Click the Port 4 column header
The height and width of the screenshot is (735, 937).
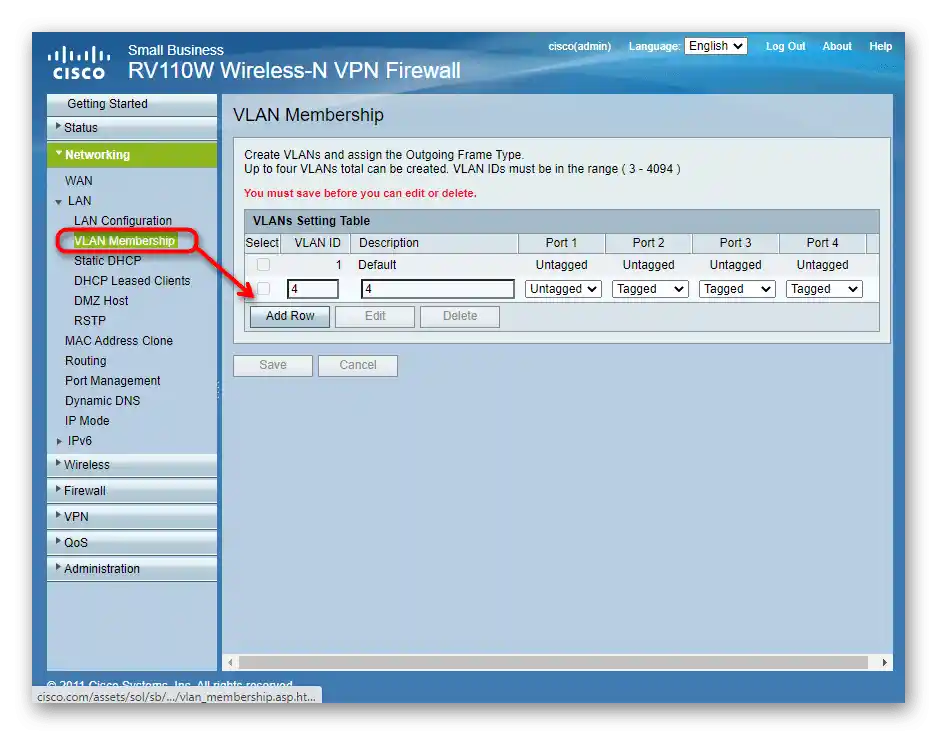[x=822, y=243]
